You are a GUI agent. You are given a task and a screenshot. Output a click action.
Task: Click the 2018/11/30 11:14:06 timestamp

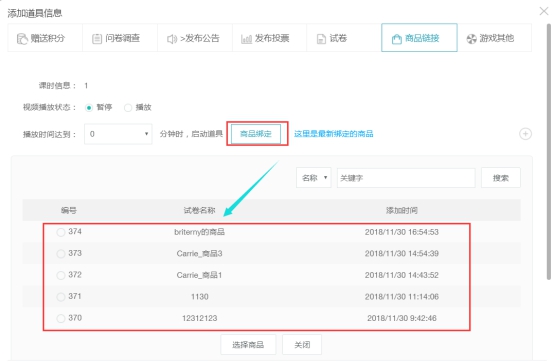coord(402,297)
